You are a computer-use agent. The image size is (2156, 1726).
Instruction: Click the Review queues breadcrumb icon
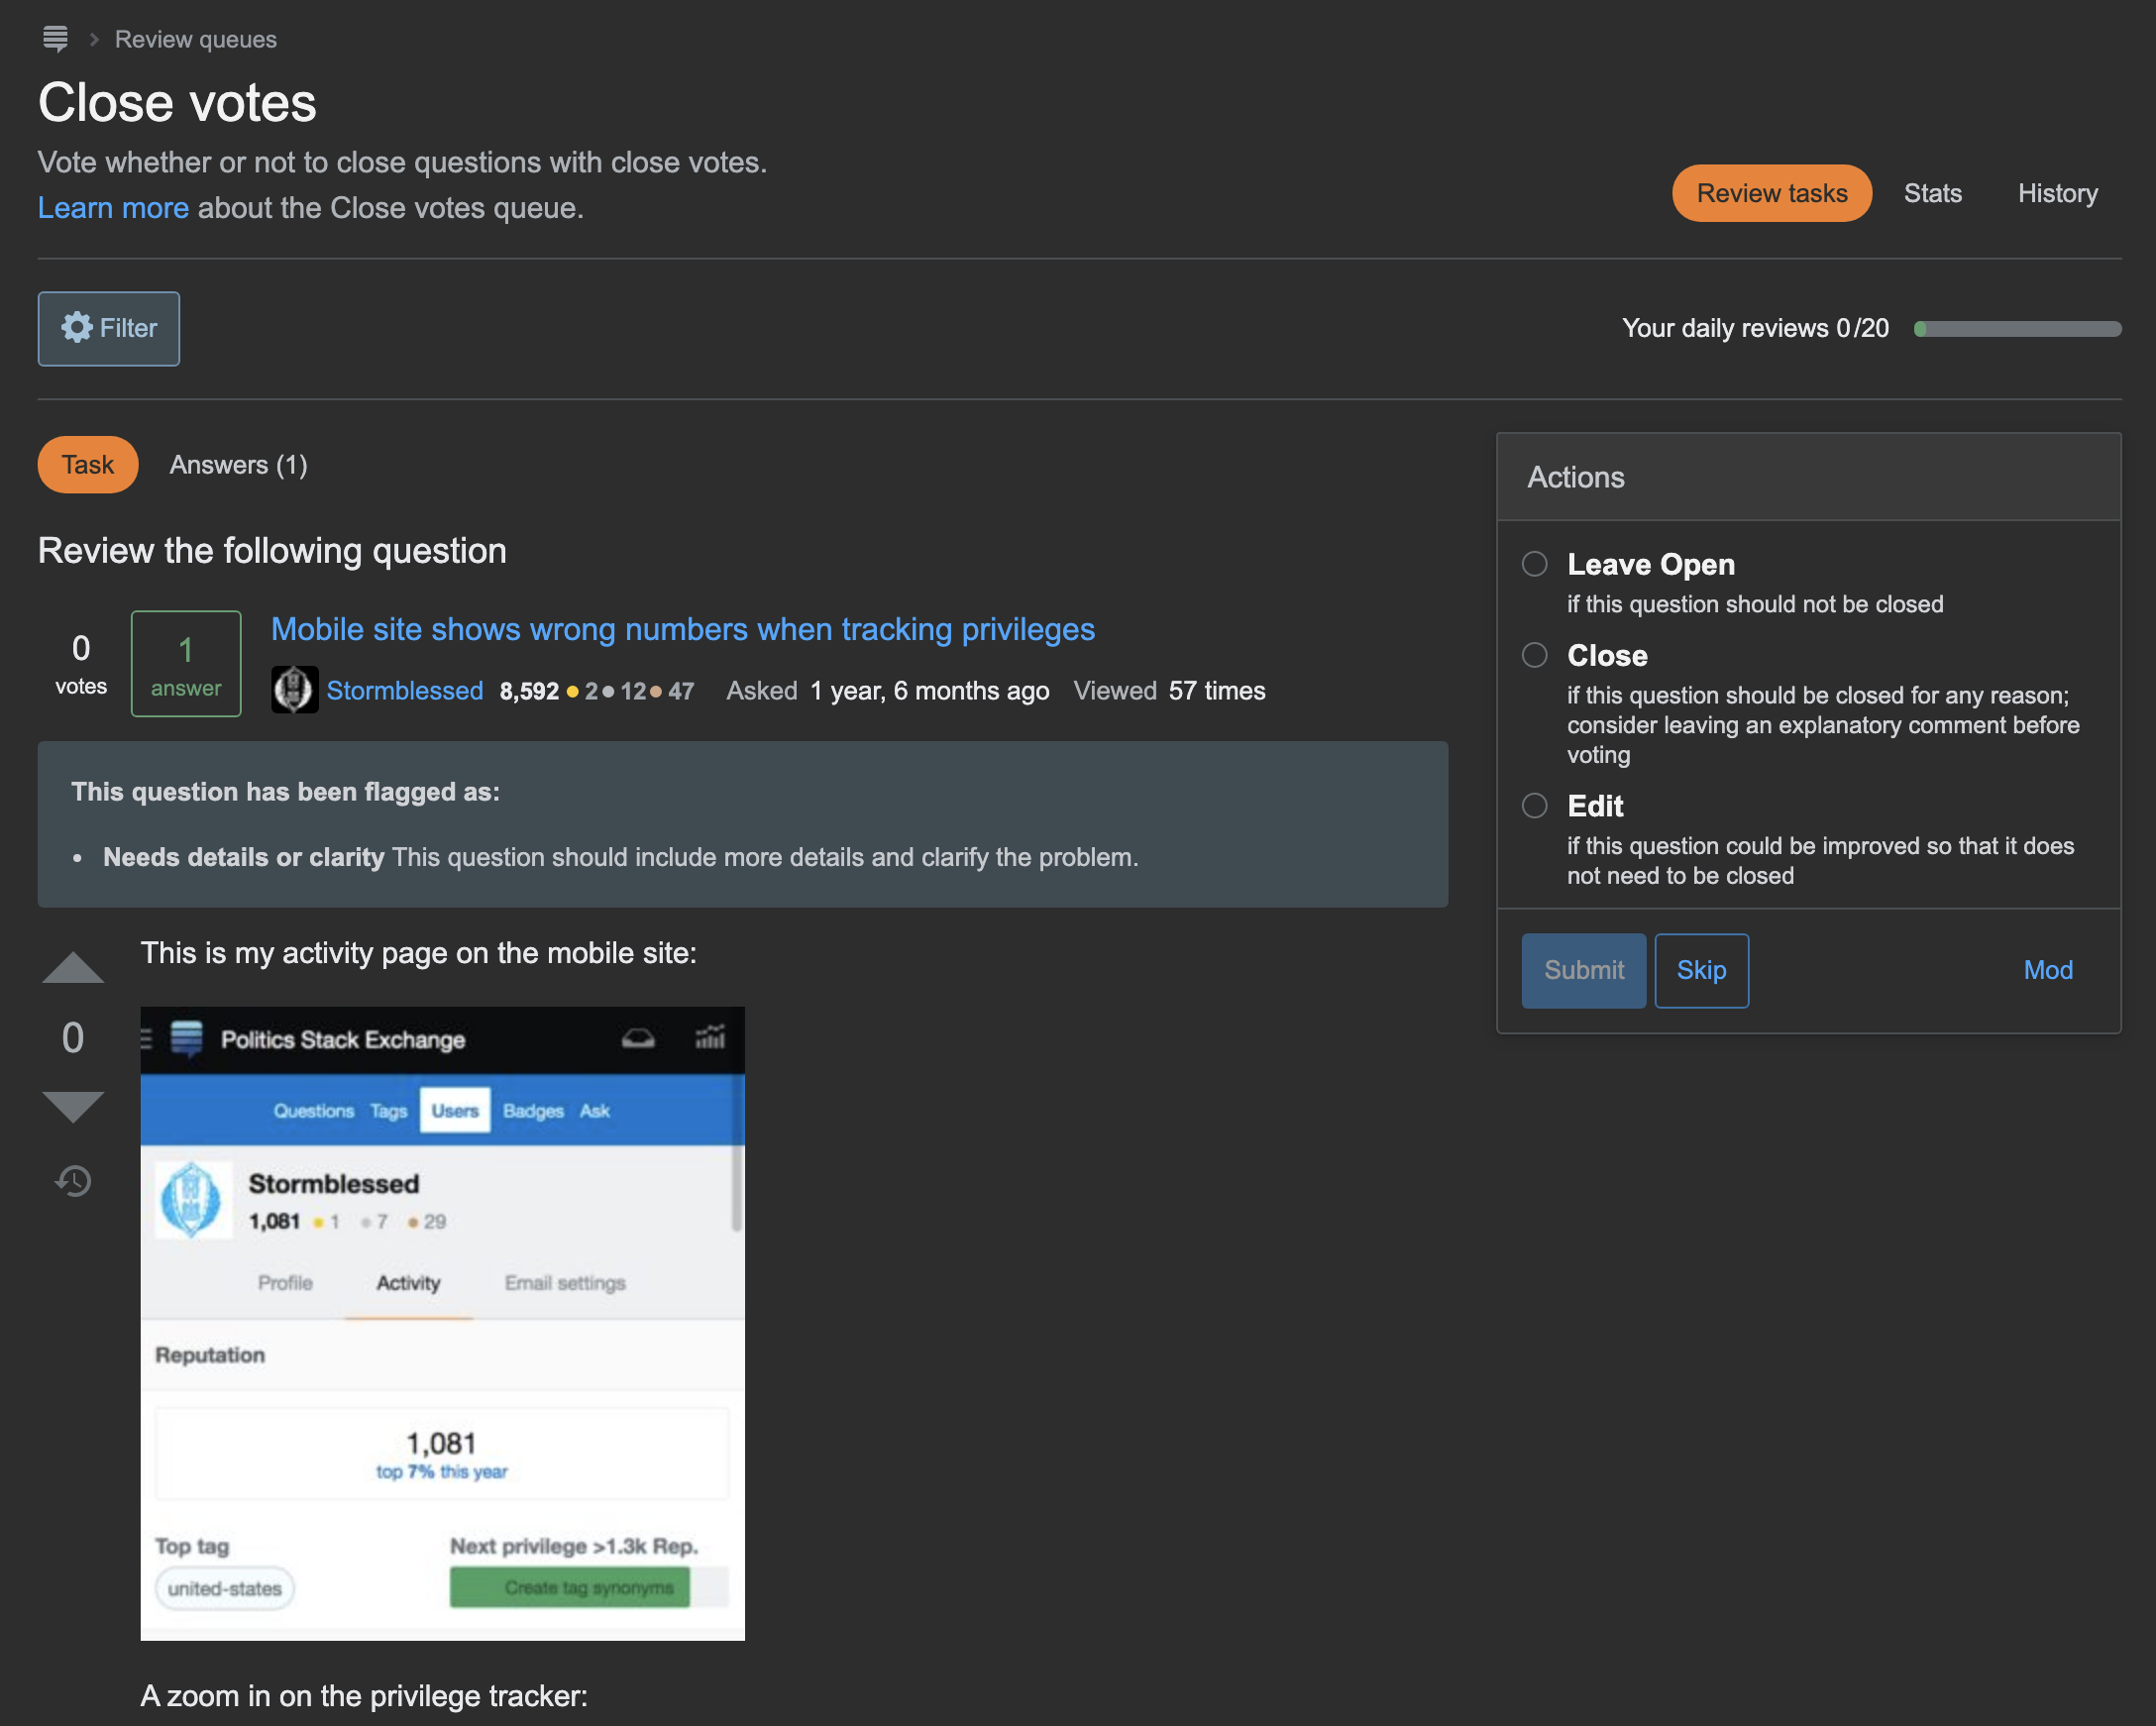pyautogui.click(x=54, y=39)
